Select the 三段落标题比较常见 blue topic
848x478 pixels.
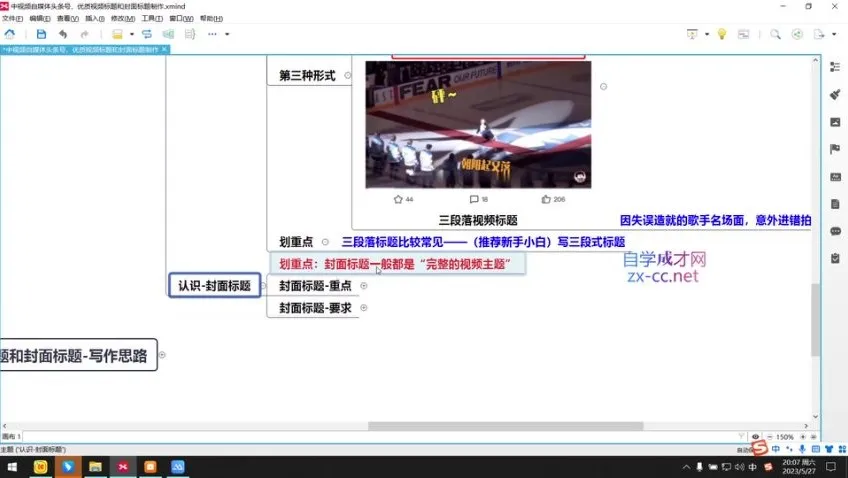coord(483,242)
